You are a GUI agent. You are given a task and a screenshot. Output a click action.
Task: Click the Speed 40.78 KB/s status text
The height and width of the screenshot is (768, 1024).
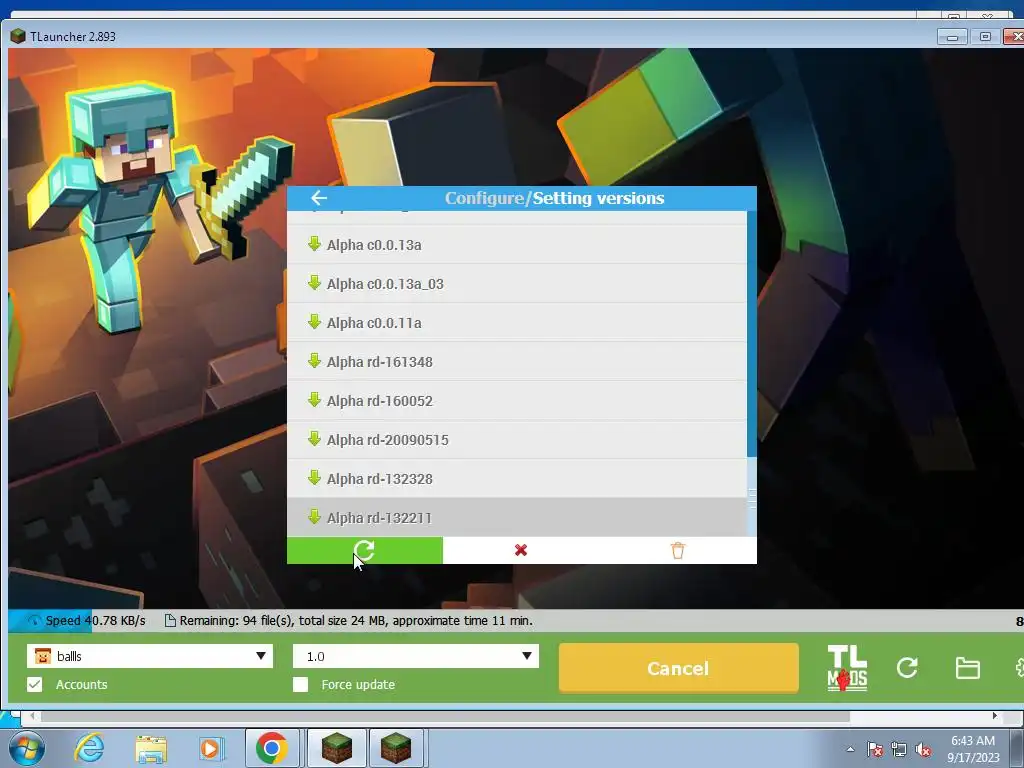[95, 620]
